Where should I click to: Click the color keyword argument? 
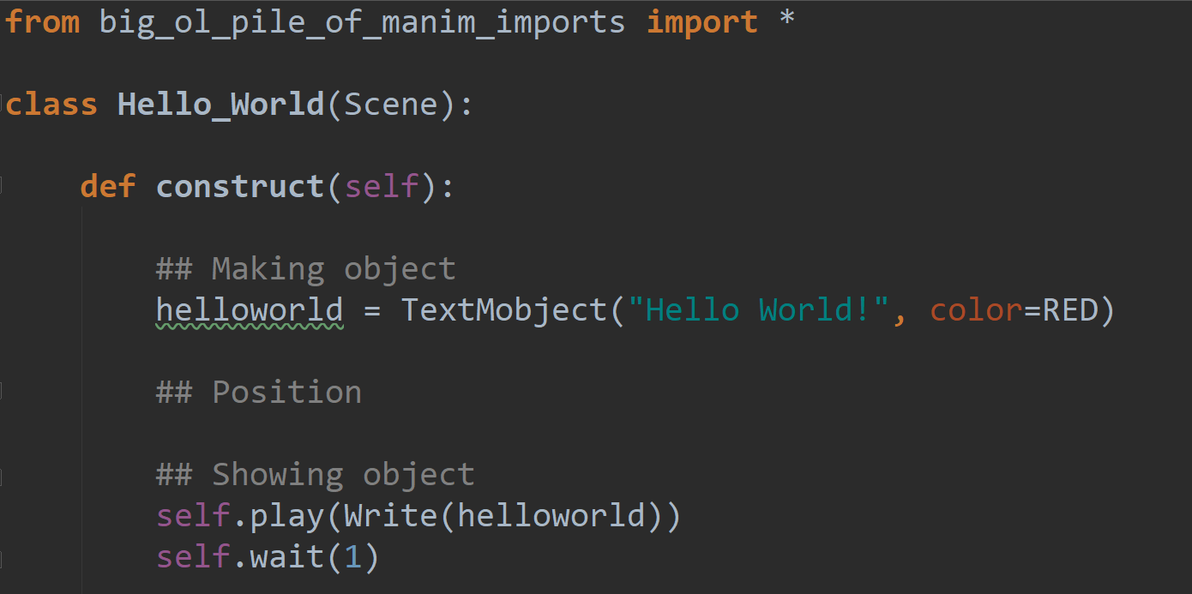pyautogui.click(x=976, y=309)
